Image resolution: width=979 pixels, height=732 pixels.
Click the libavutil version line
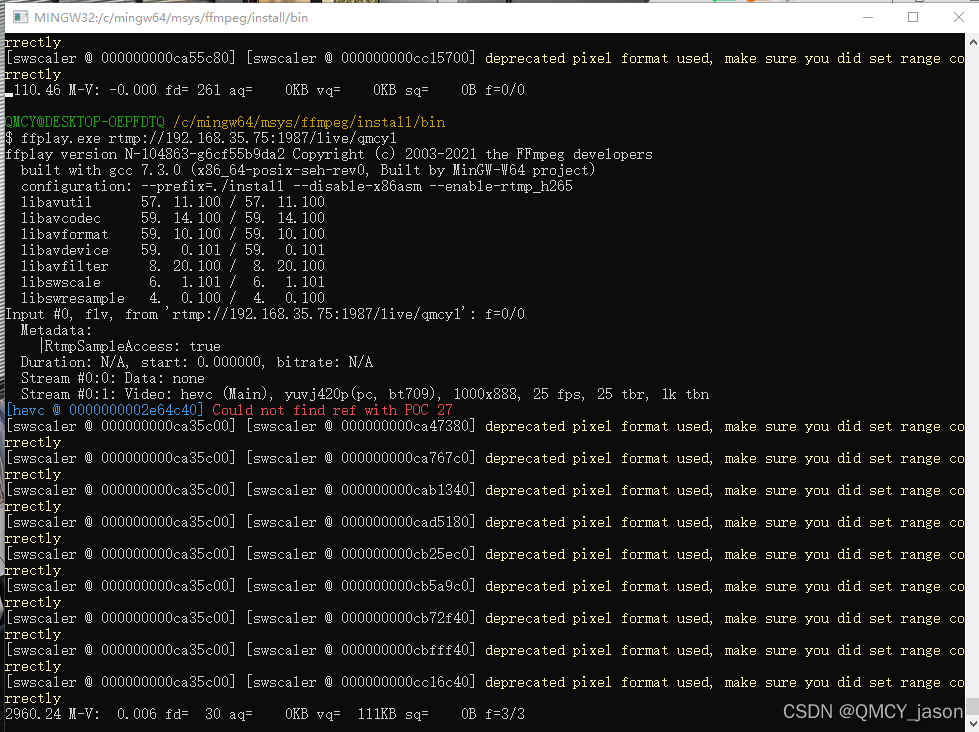173,202
